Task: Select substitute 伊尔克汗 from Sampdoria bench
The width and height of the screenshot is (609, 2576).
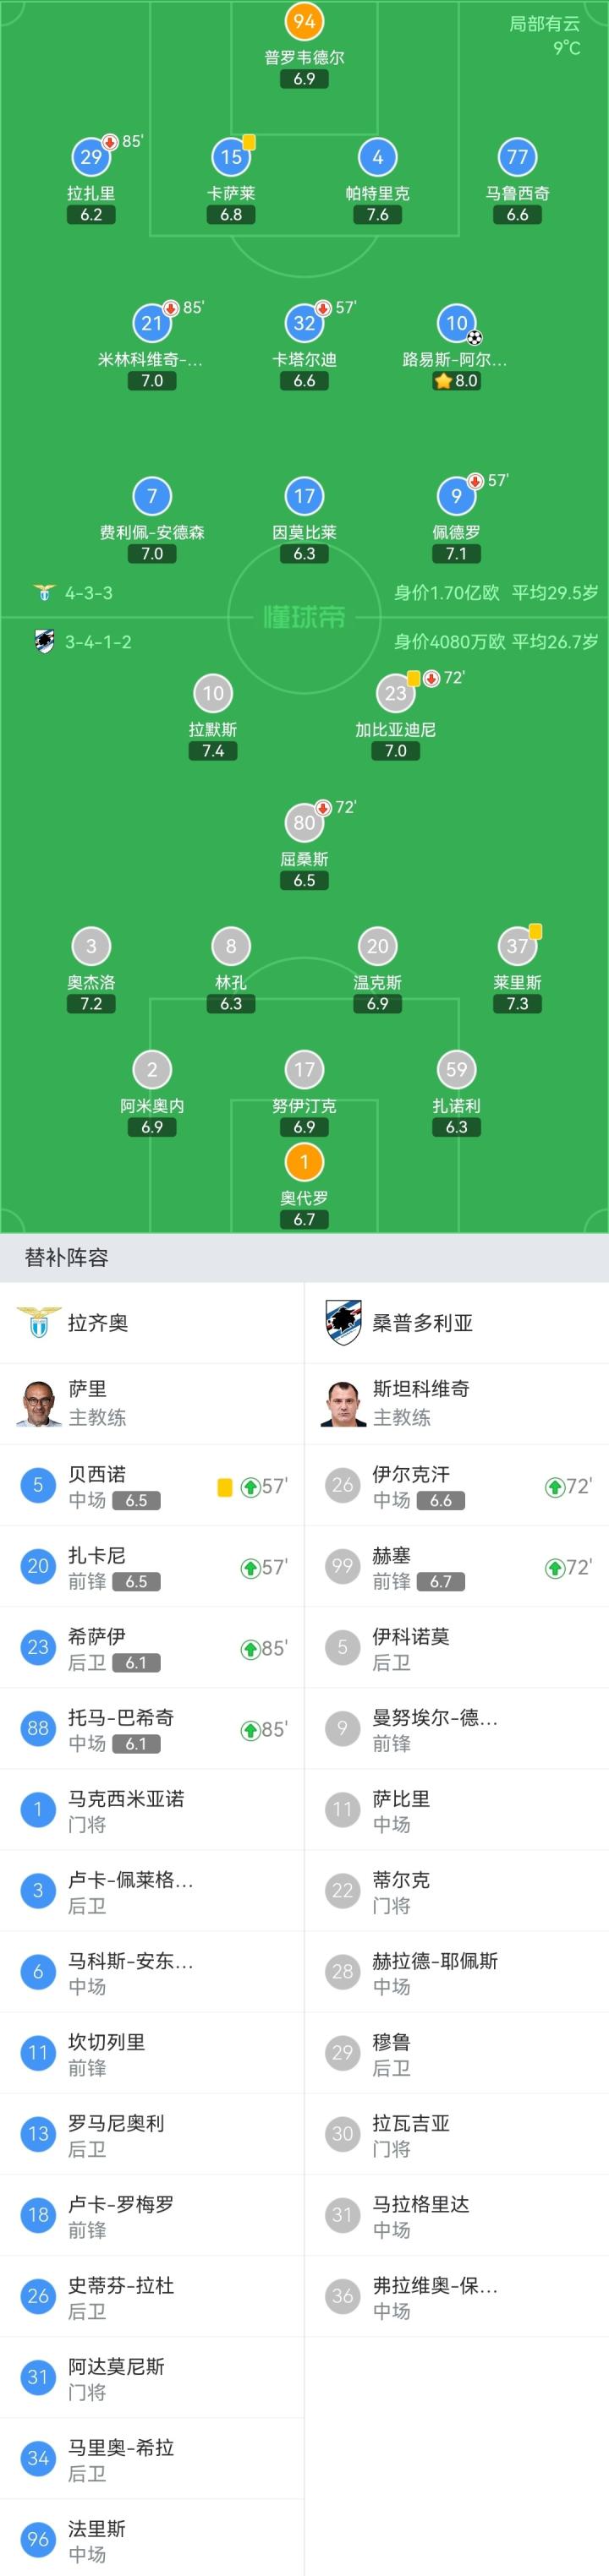Action: (456, 1485)
